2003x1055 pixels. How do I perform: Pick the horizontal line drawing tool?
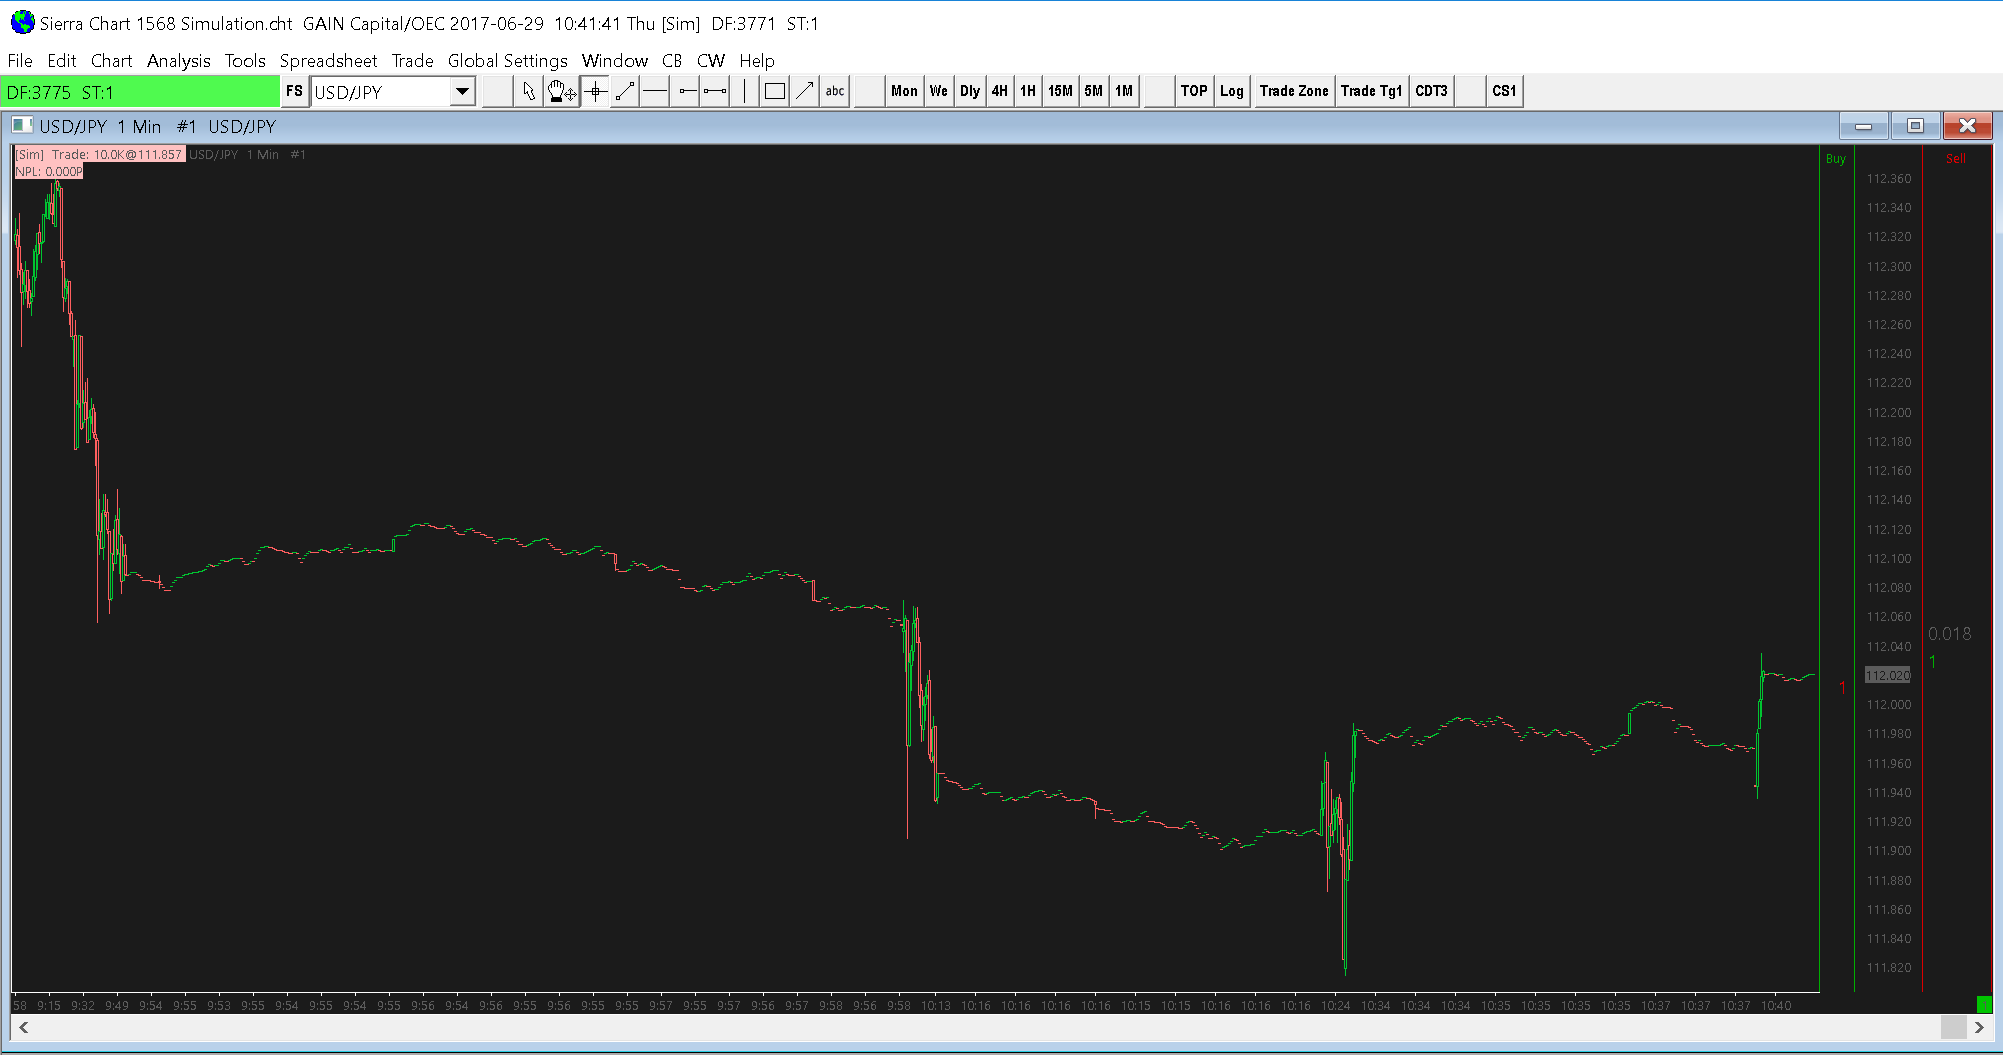click(655, 92)
